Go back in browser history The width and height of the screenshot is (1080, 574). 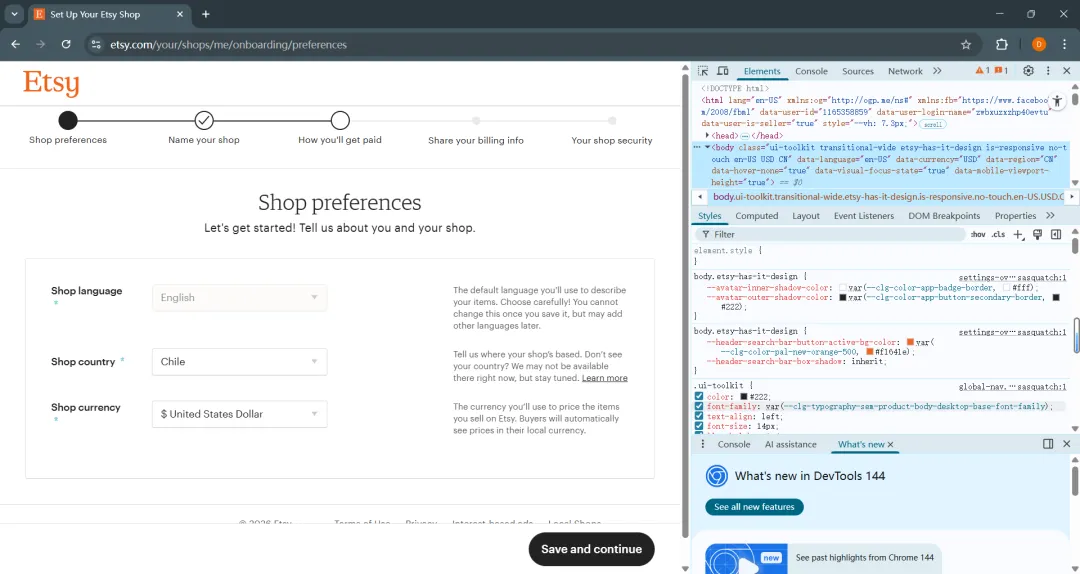pos(16,44)
